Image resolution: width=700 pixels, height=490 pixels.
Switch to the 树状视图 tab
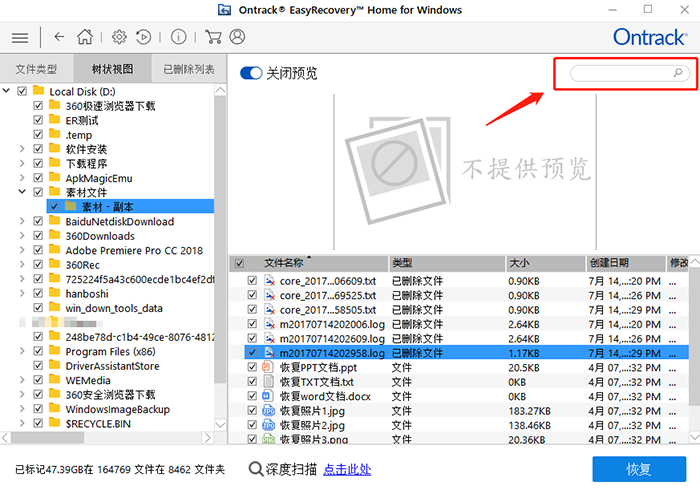[112, 69]
